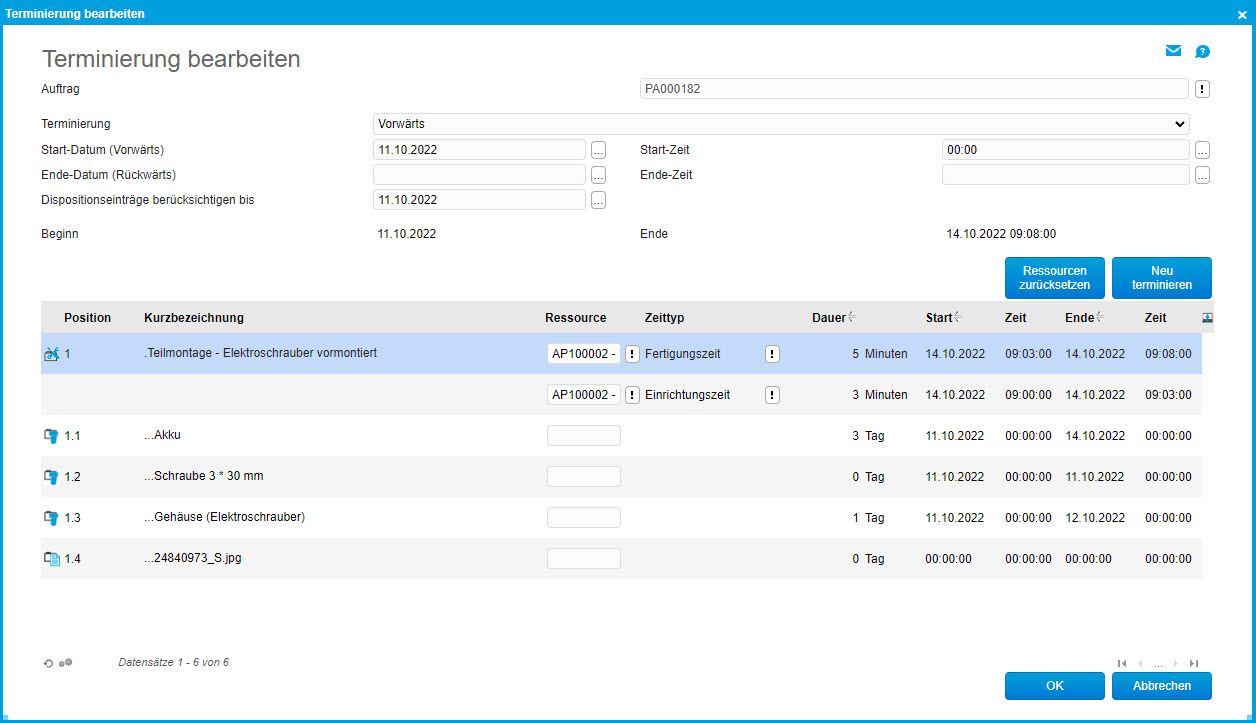1256x723 pixels.
Task: Click Neu terminieren button
Action: (1162, 278)
